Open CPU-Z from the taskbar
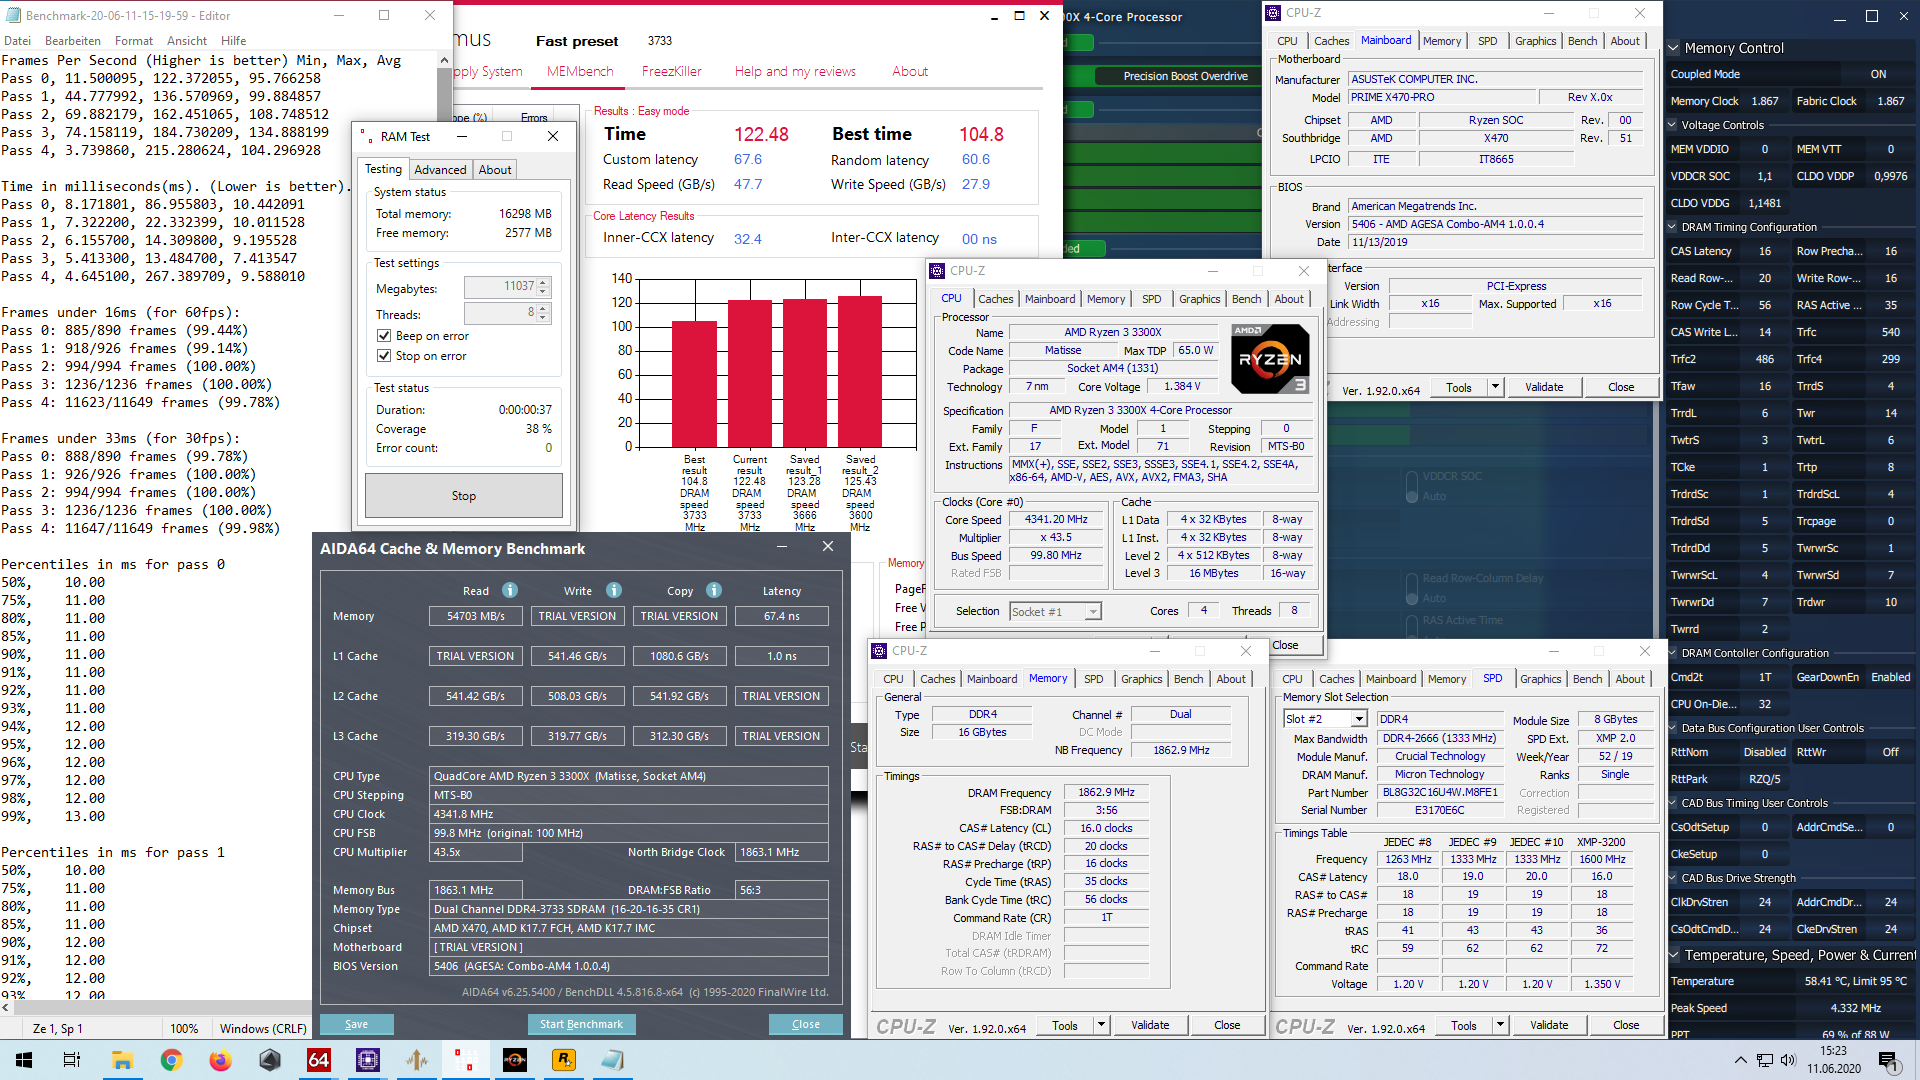 pos(367,1060)
